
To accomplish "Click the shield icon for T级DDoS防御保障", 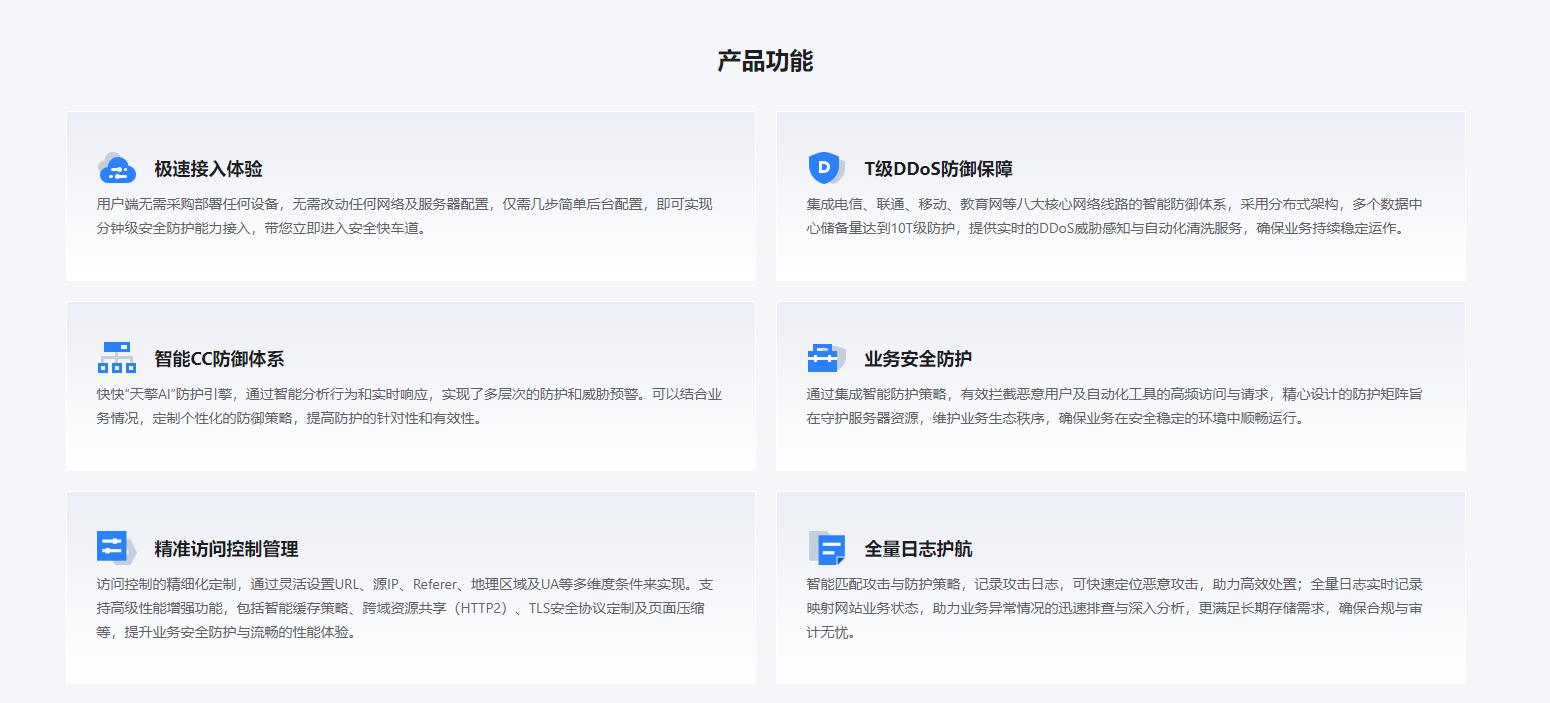I will [825, 168].
